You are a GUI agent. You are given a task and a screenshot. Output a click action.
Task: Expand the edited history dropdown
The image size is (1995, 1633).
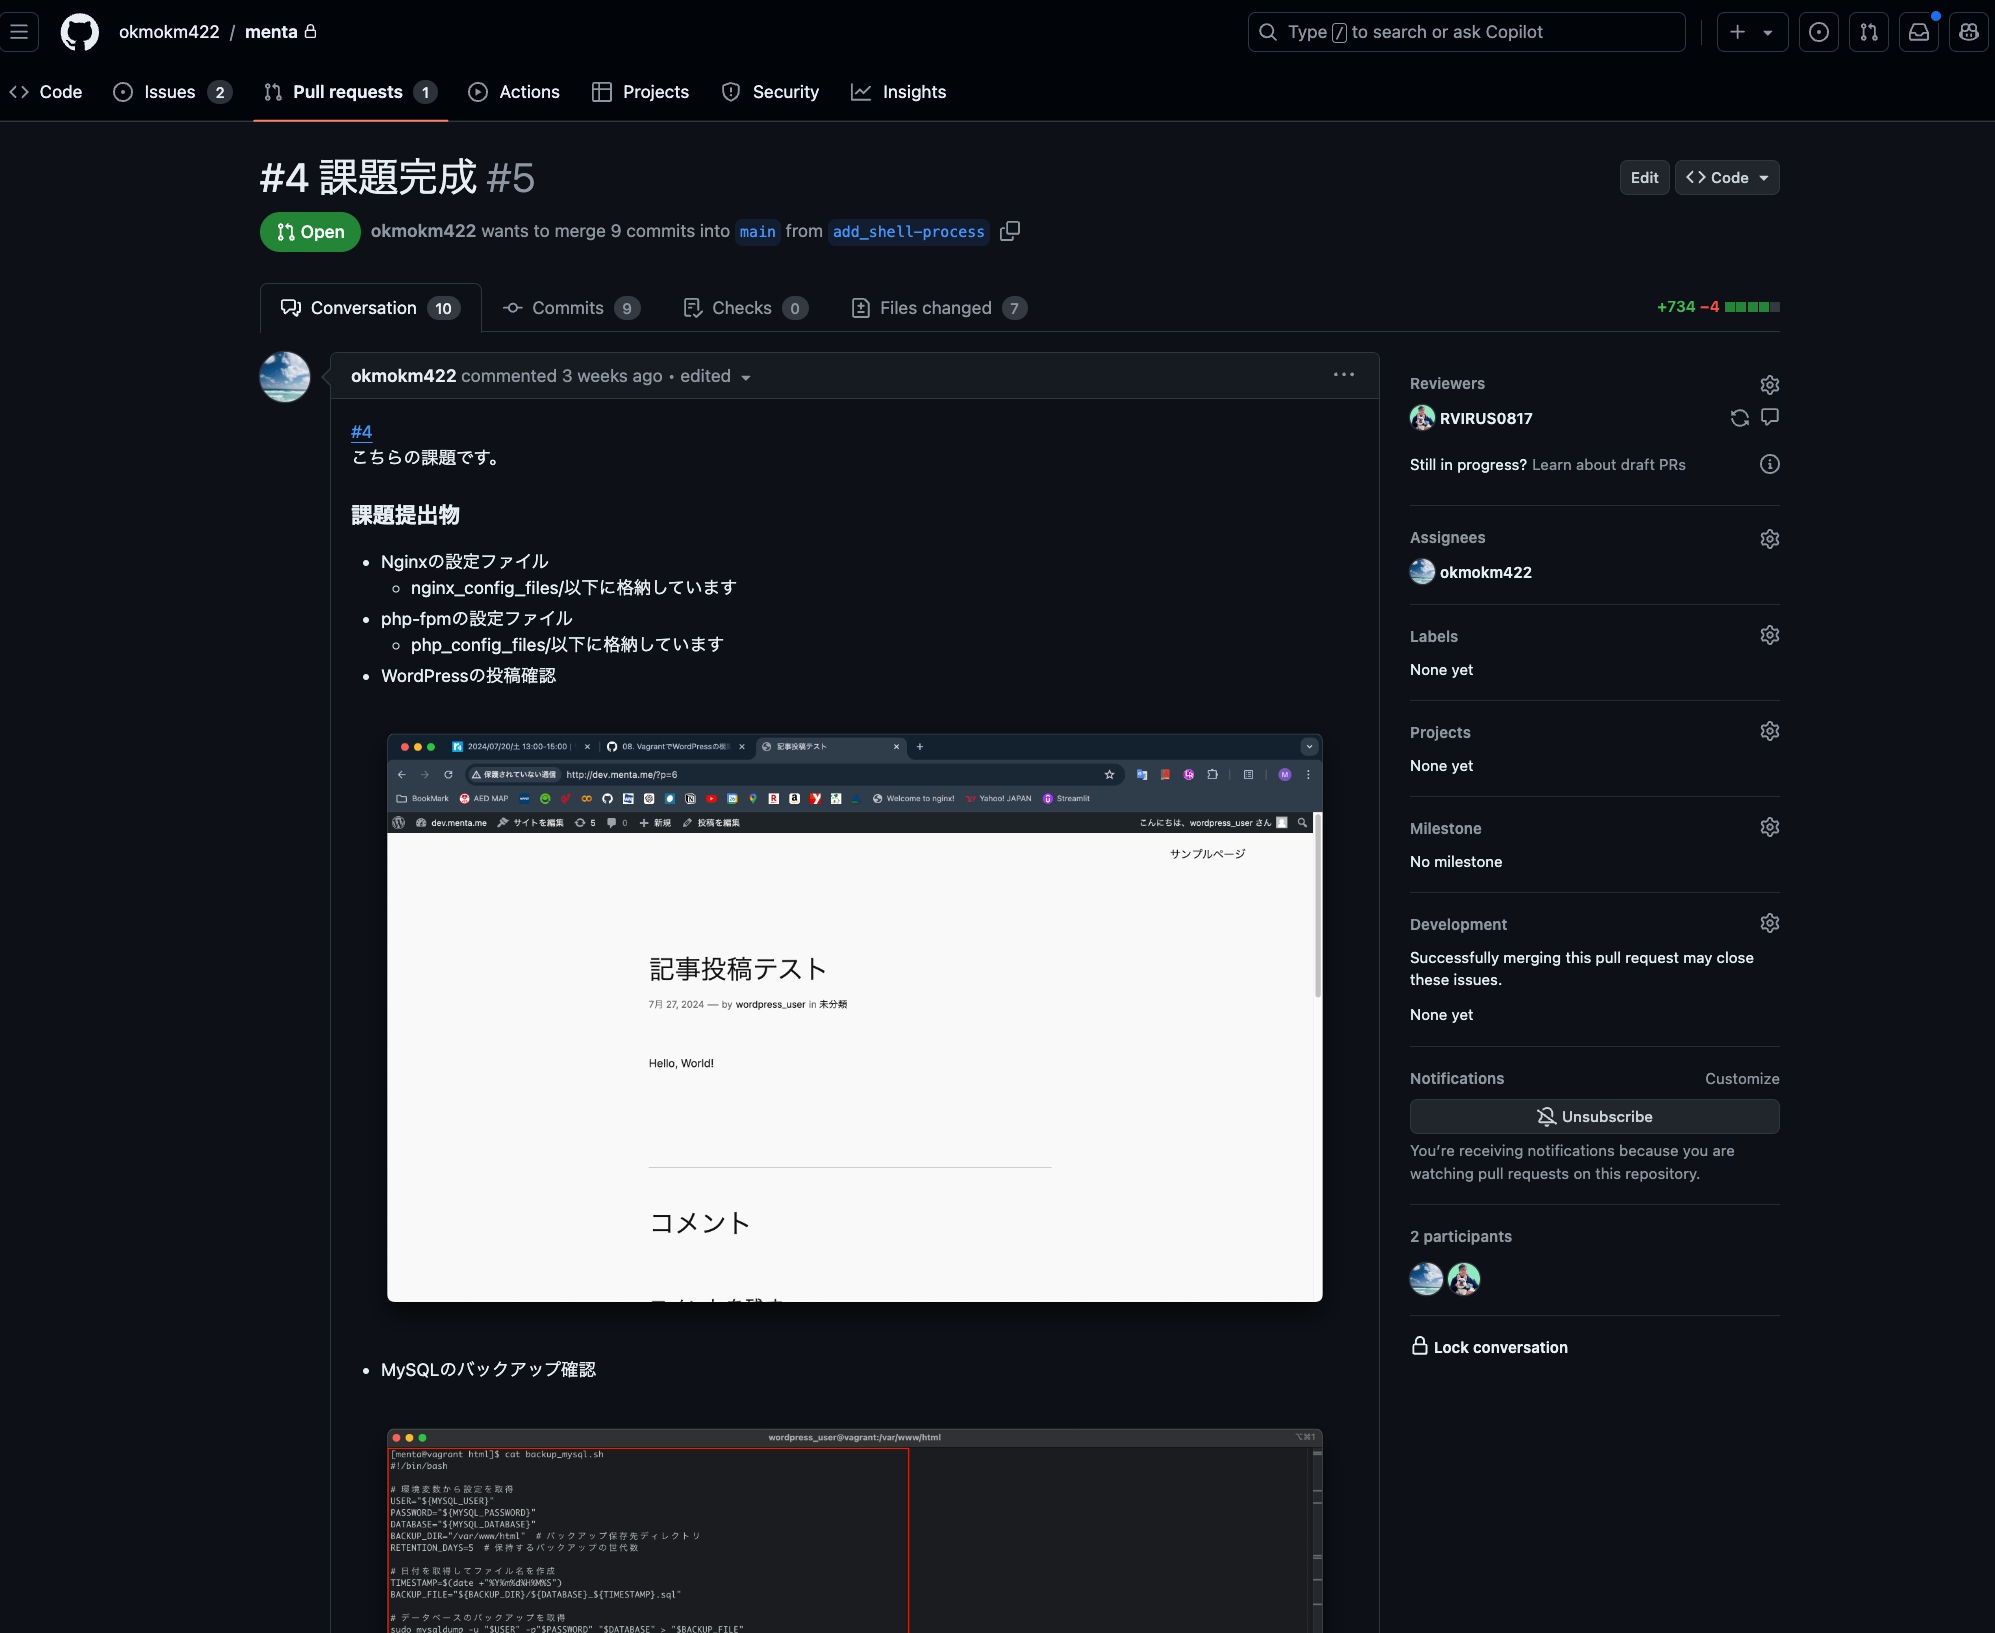point(715,377)
